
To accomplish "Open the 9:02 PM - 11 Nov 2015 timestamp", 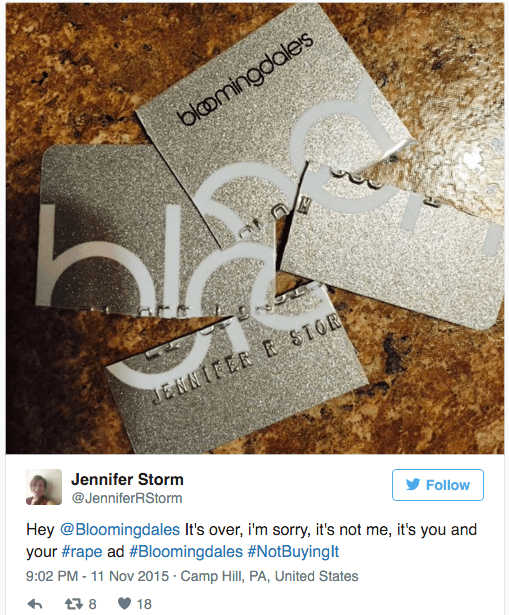I will (97, 576).
